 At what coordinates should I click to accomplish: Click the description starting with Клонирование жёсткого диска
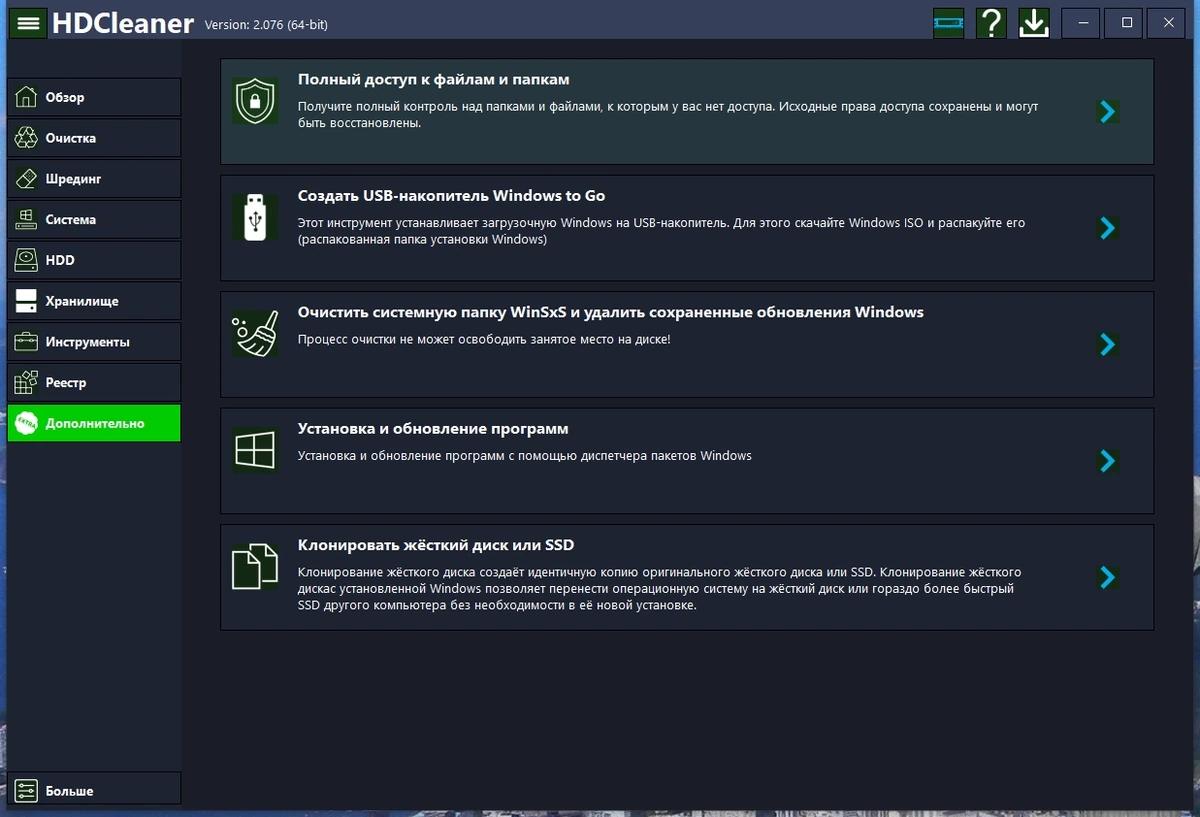point(660,589)
